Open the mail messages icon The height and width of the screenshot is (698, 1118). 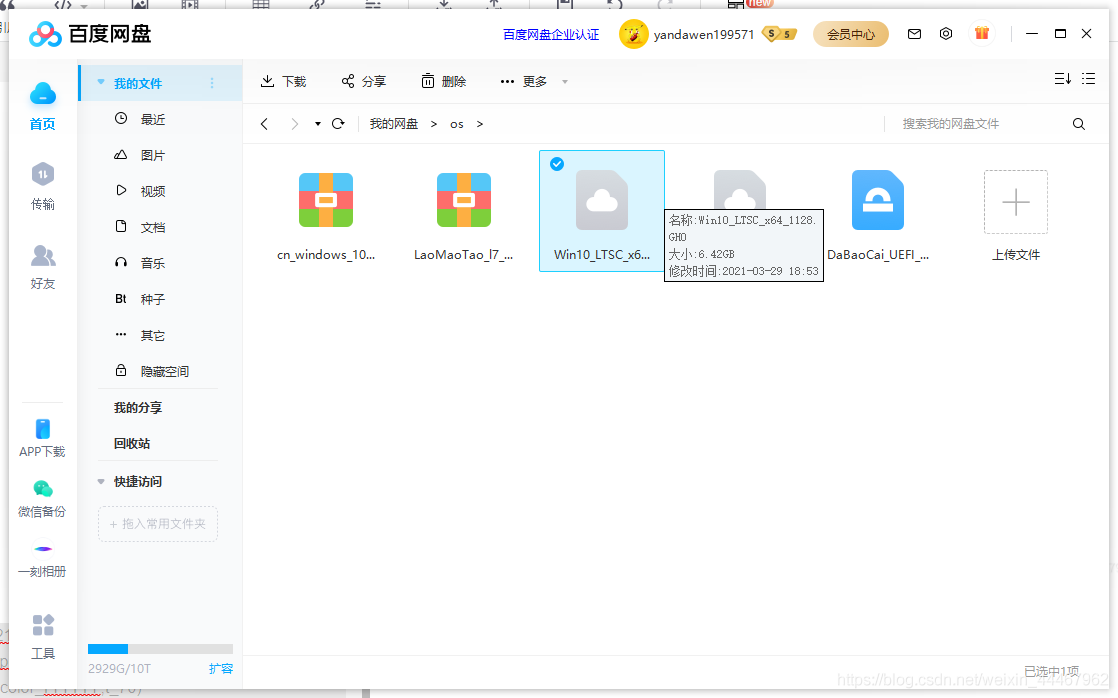[x=914, y=34]
